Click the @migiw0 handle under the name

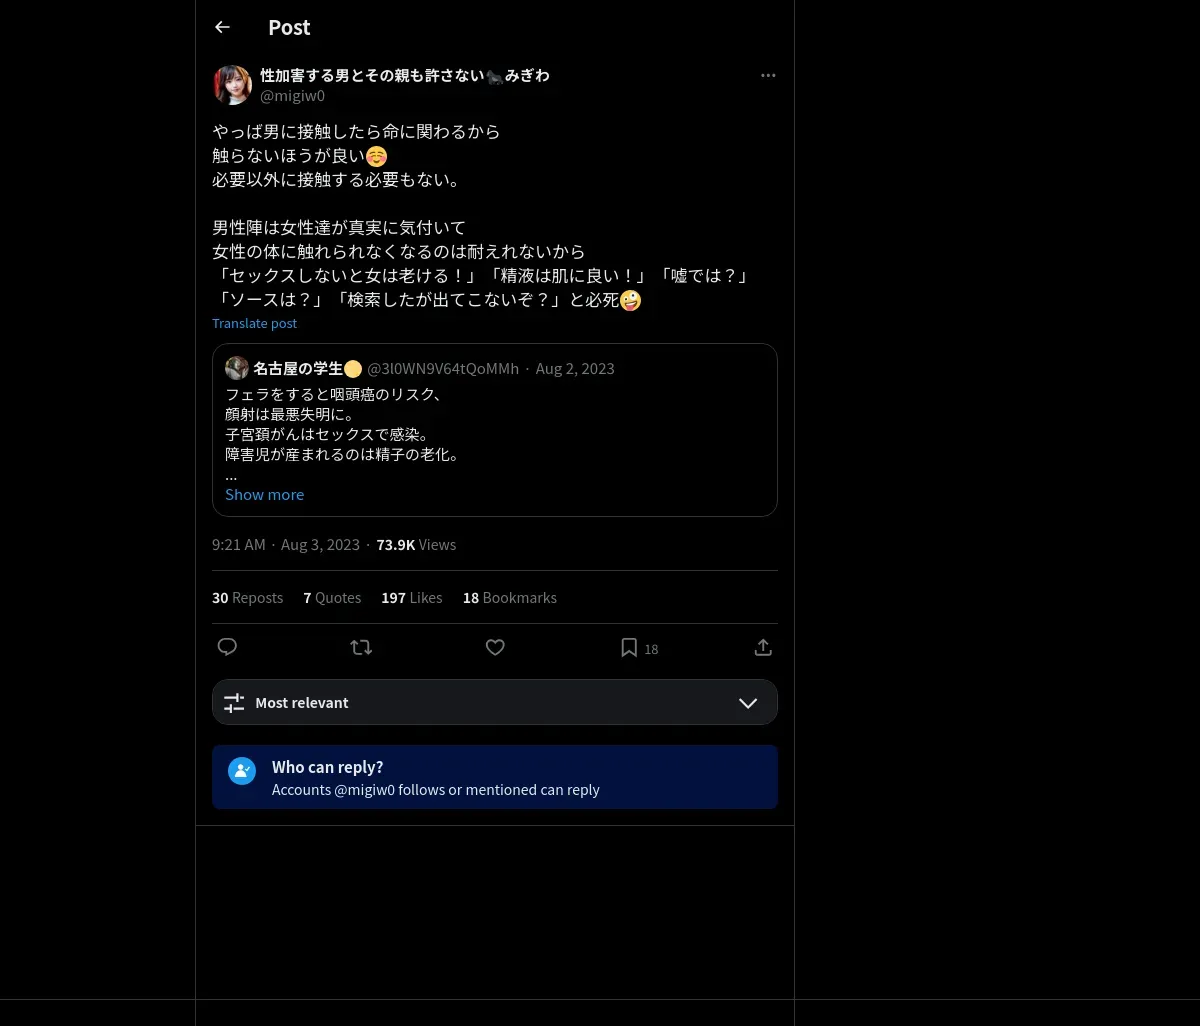tap(292, 96)
